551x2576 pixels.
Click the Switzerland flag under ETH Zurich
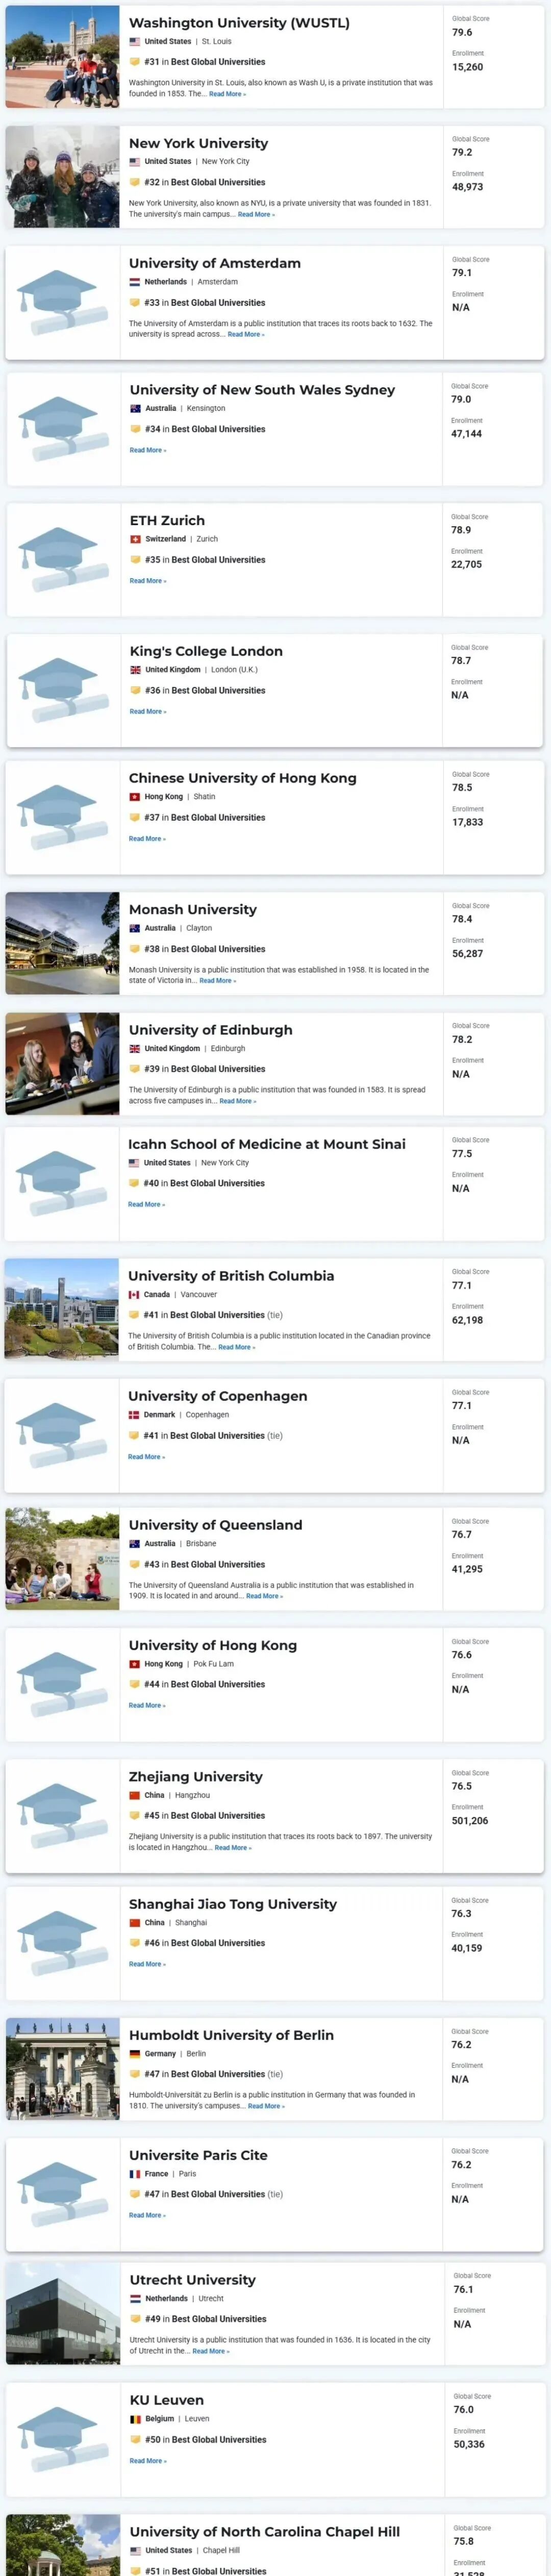[x=135, y=539]
